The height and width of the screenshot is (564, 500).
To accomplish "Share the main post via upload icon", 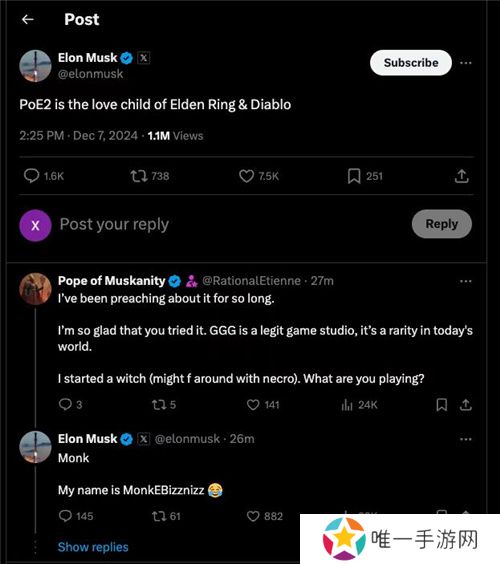I will (462, 176).
